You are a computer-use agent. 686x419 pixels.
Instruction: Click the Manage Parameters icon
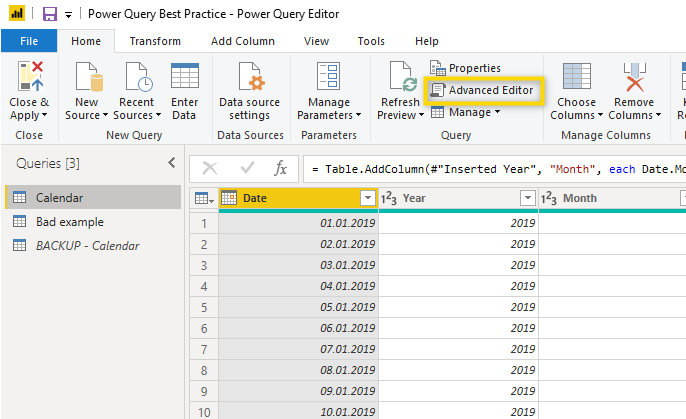pos(329,76)
